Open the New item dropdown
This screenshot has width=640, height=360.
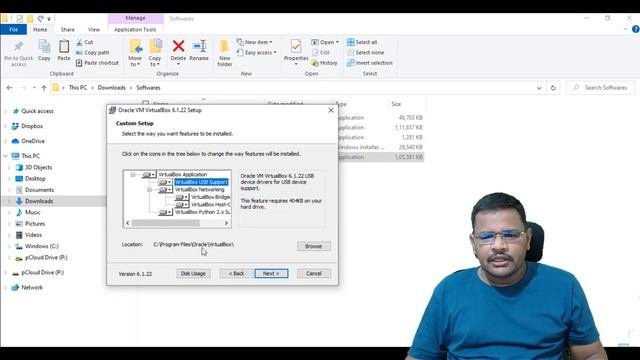(254, 42)
